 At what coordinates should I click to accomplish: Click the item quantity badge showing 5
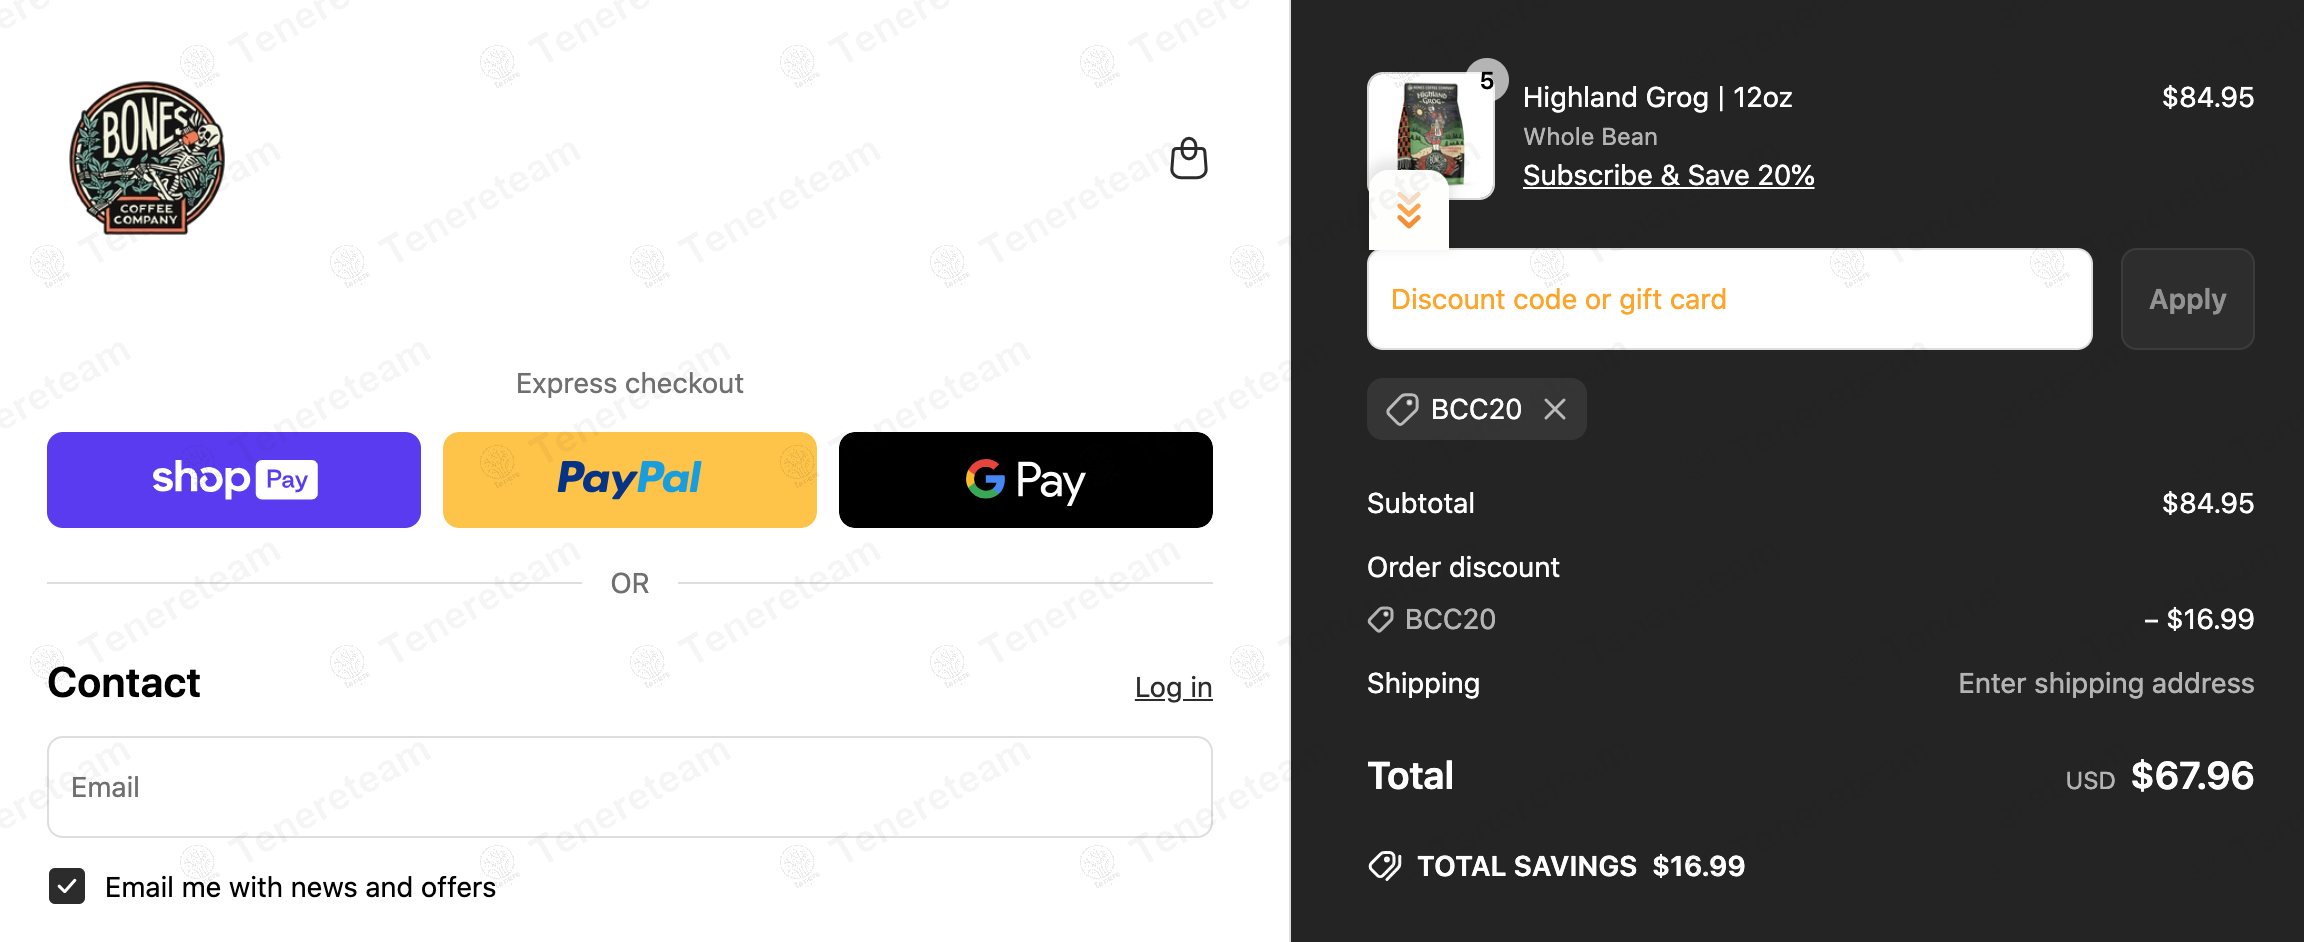tap(1487, 80)
